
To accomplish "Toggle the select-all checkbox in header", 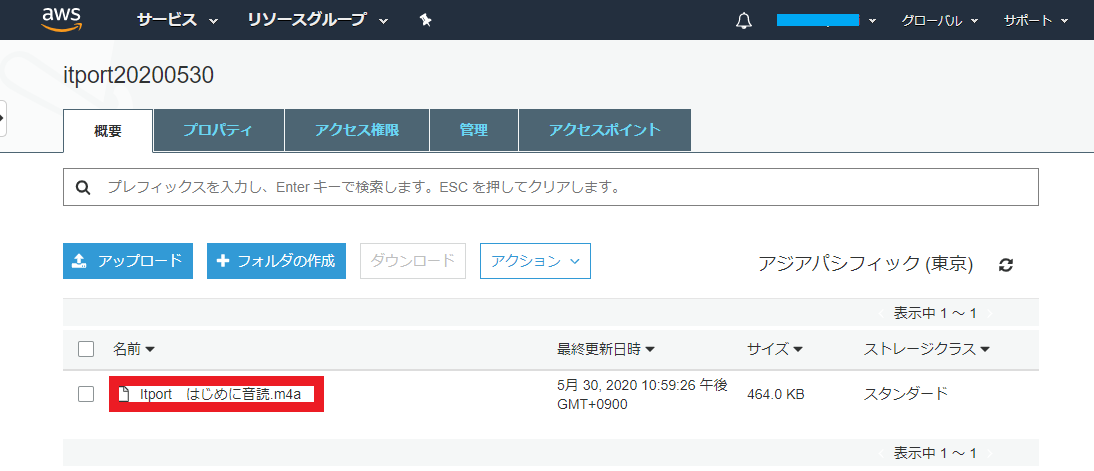I will tap(86, 349).
